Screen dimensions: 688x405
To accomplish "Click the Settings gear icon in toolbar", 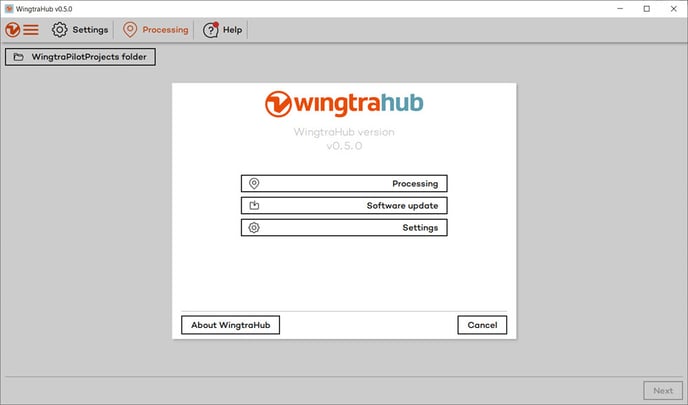I will click(60, 30).
